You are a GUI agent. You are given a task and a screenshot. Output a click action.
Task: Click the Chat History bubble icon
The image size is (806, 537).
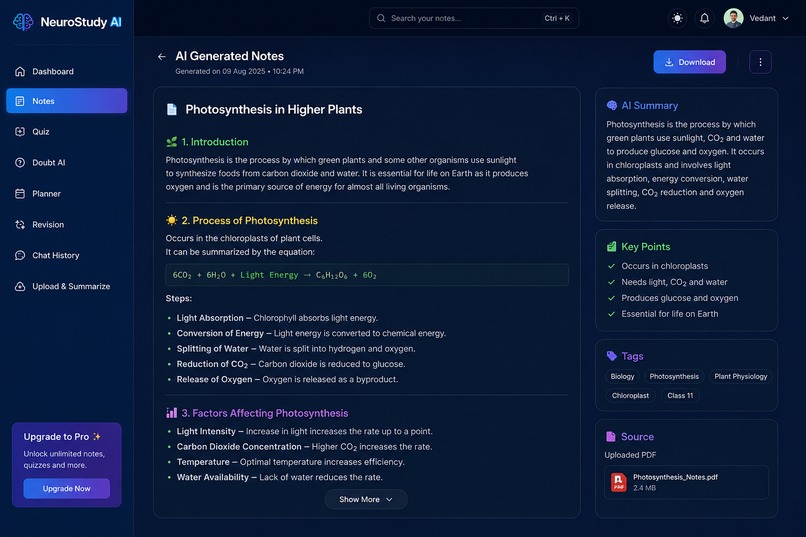[x=20, y=255]
